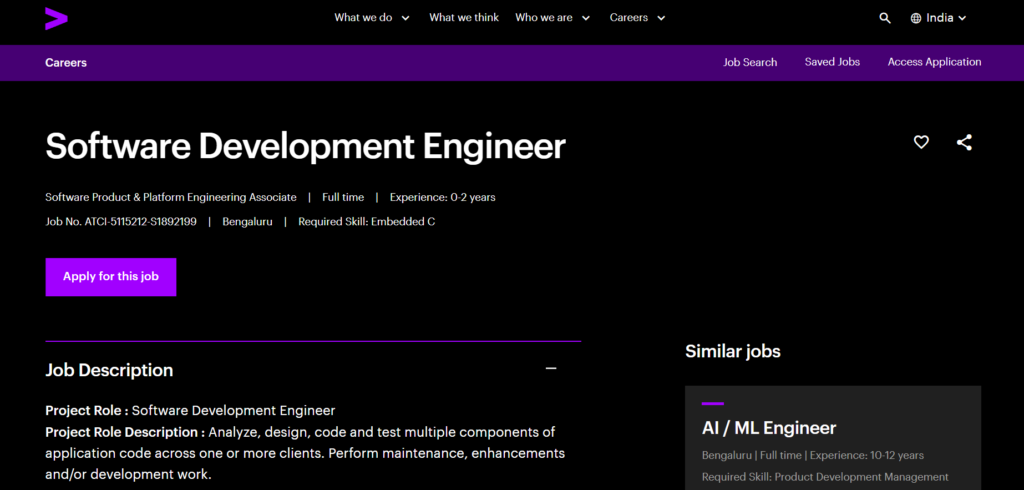Open the Saved Jobs tab
This screenshot has width=1024, height=490.
(x=832, y=62)
